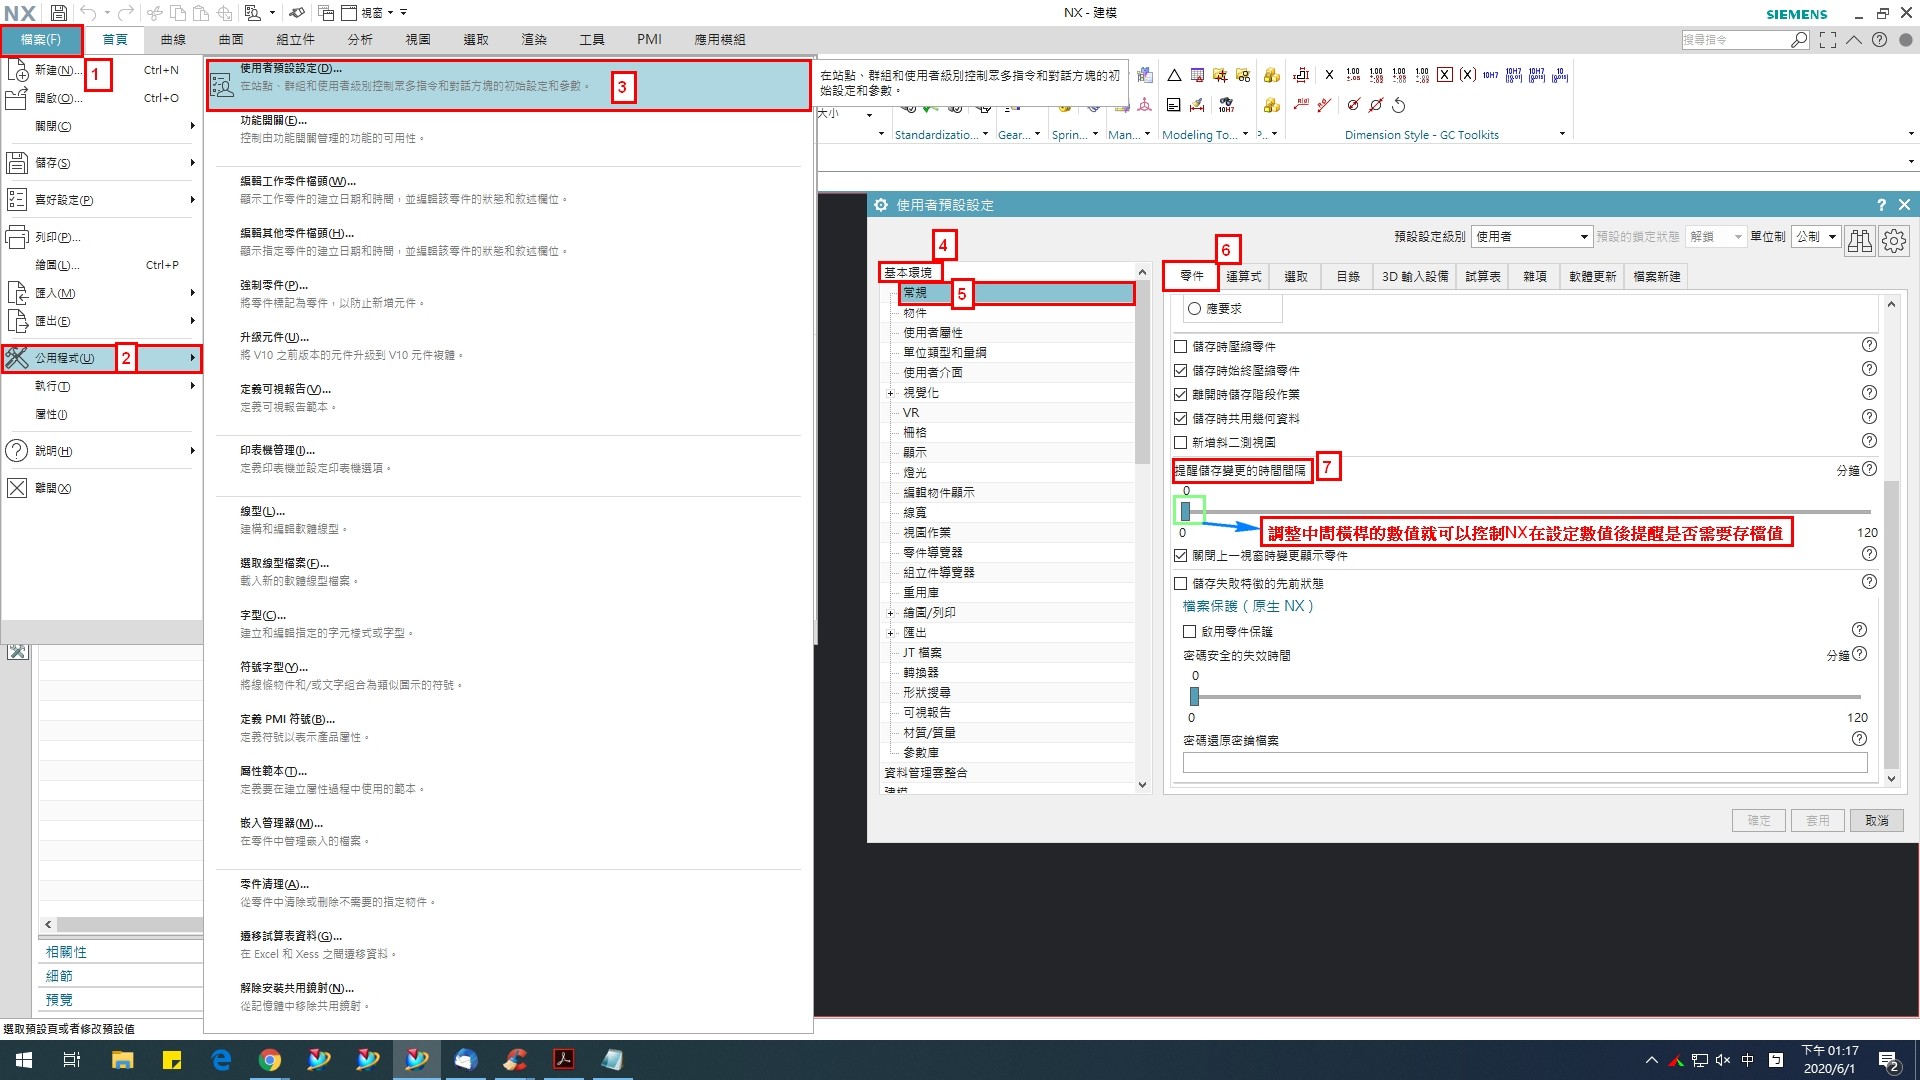Click the Save disk icon in the quick access toolbar
This screenshot has width=1920, height=1080.
click(58, 13)
